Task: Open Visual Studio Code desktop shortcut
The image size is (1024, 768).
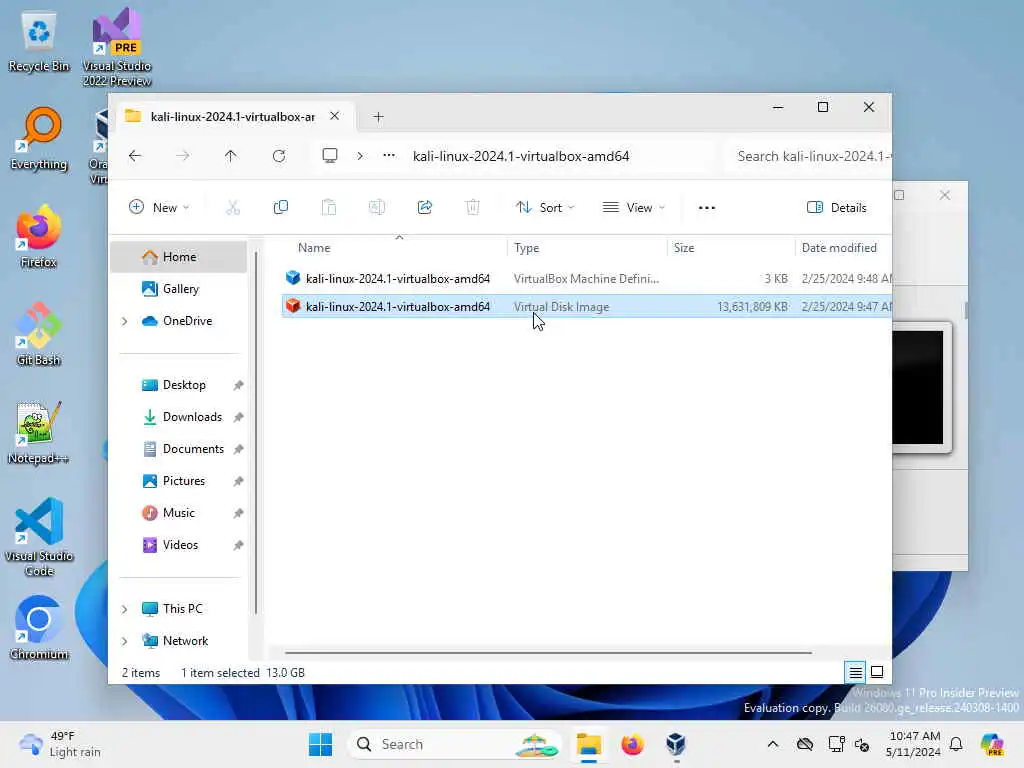Action: pyautogui.click(x=39, y=537)
